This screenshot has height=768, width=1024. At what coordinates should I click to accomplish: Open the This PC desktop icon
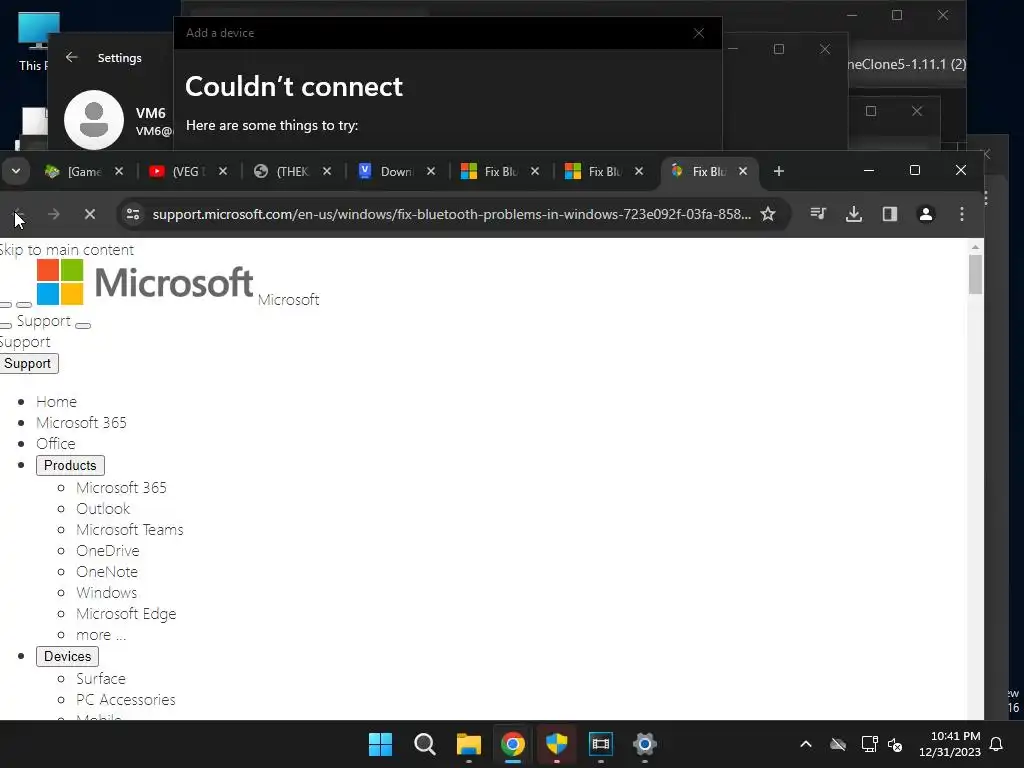[36, 41]
